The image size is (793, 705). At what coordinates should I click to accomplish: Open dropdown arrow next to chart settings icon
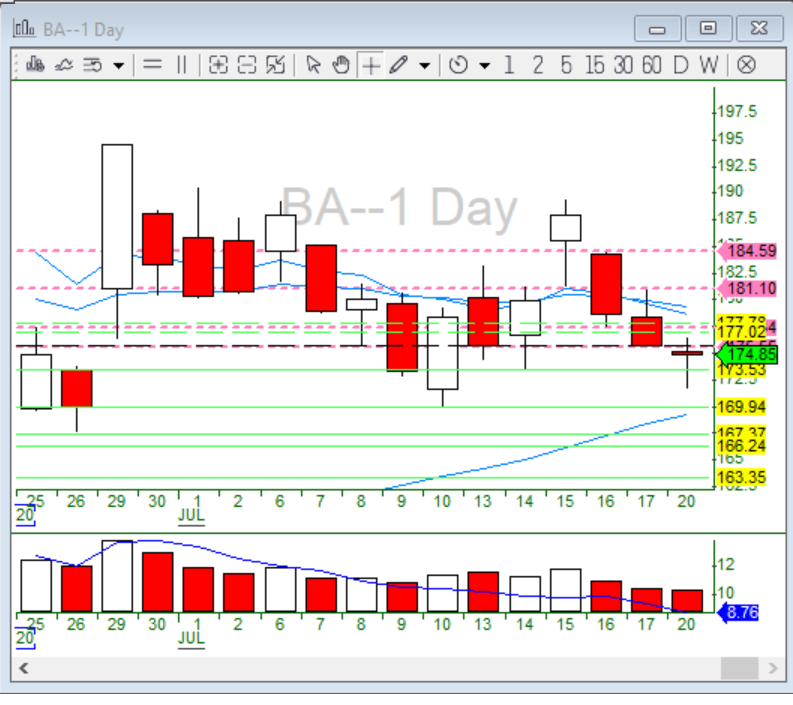119,66
